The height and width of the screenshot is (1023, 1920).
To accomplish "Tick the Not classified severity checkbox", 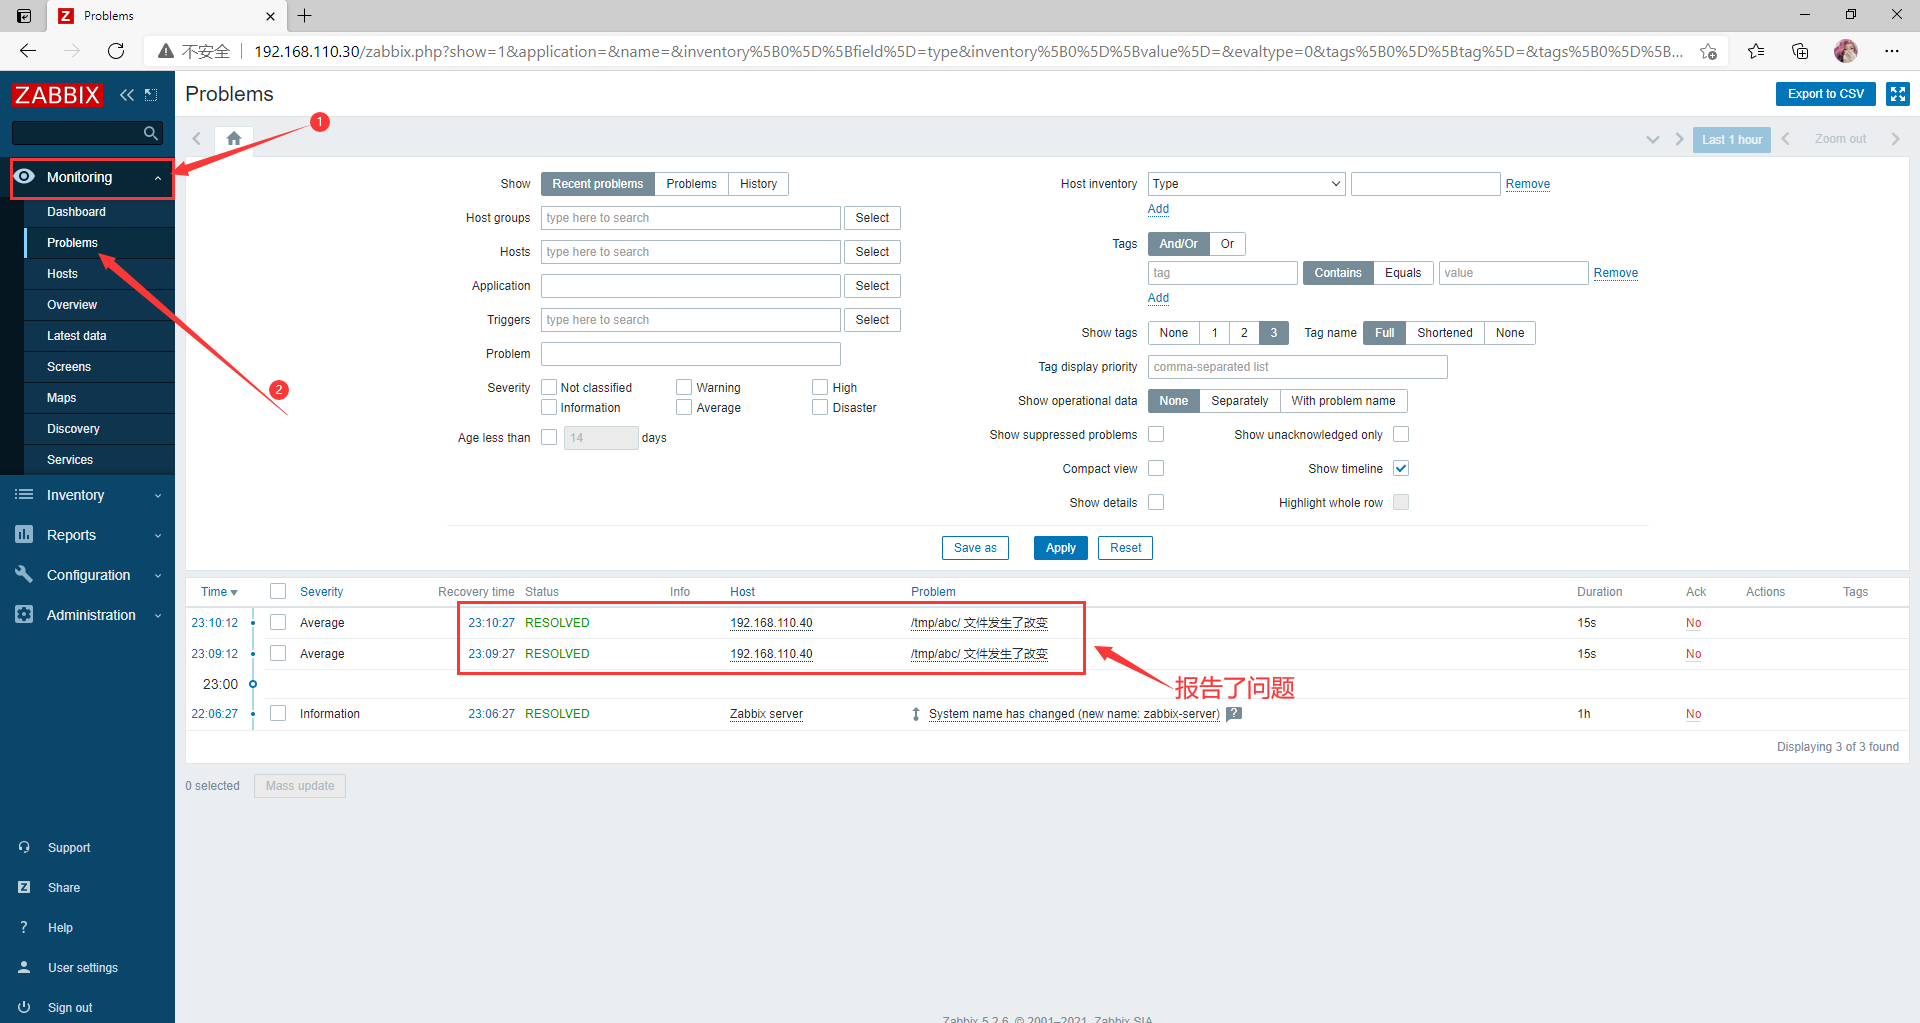I will tap(549, 387).
